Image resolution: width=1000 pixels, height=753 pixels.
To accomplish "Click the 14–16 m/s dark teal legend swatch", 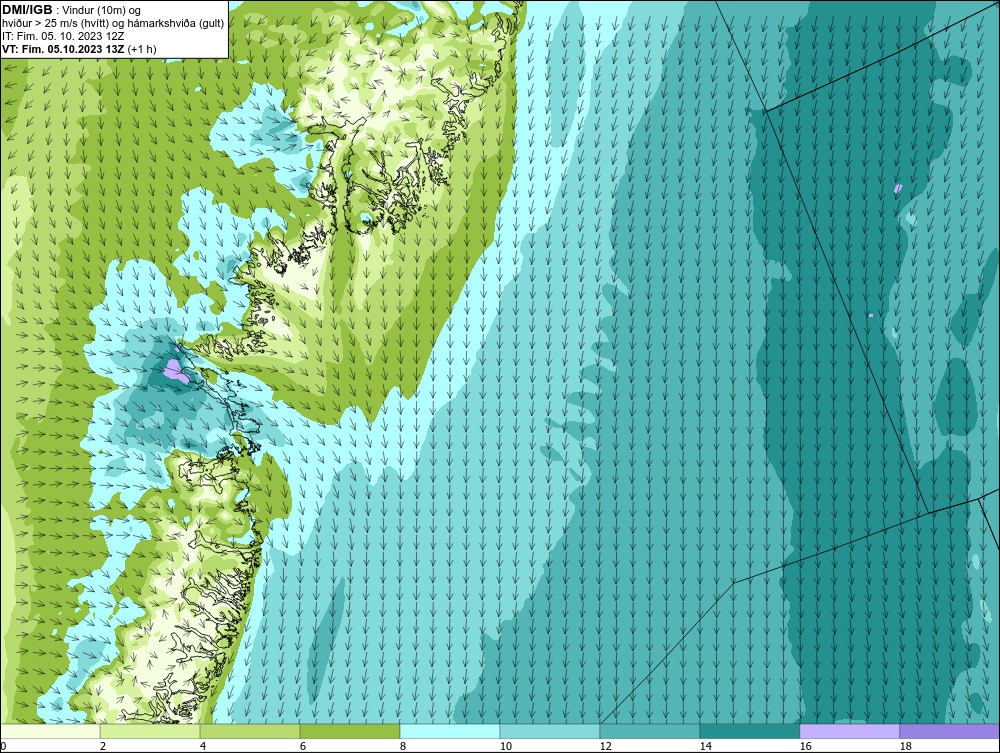I will click(x=749, y=731).
